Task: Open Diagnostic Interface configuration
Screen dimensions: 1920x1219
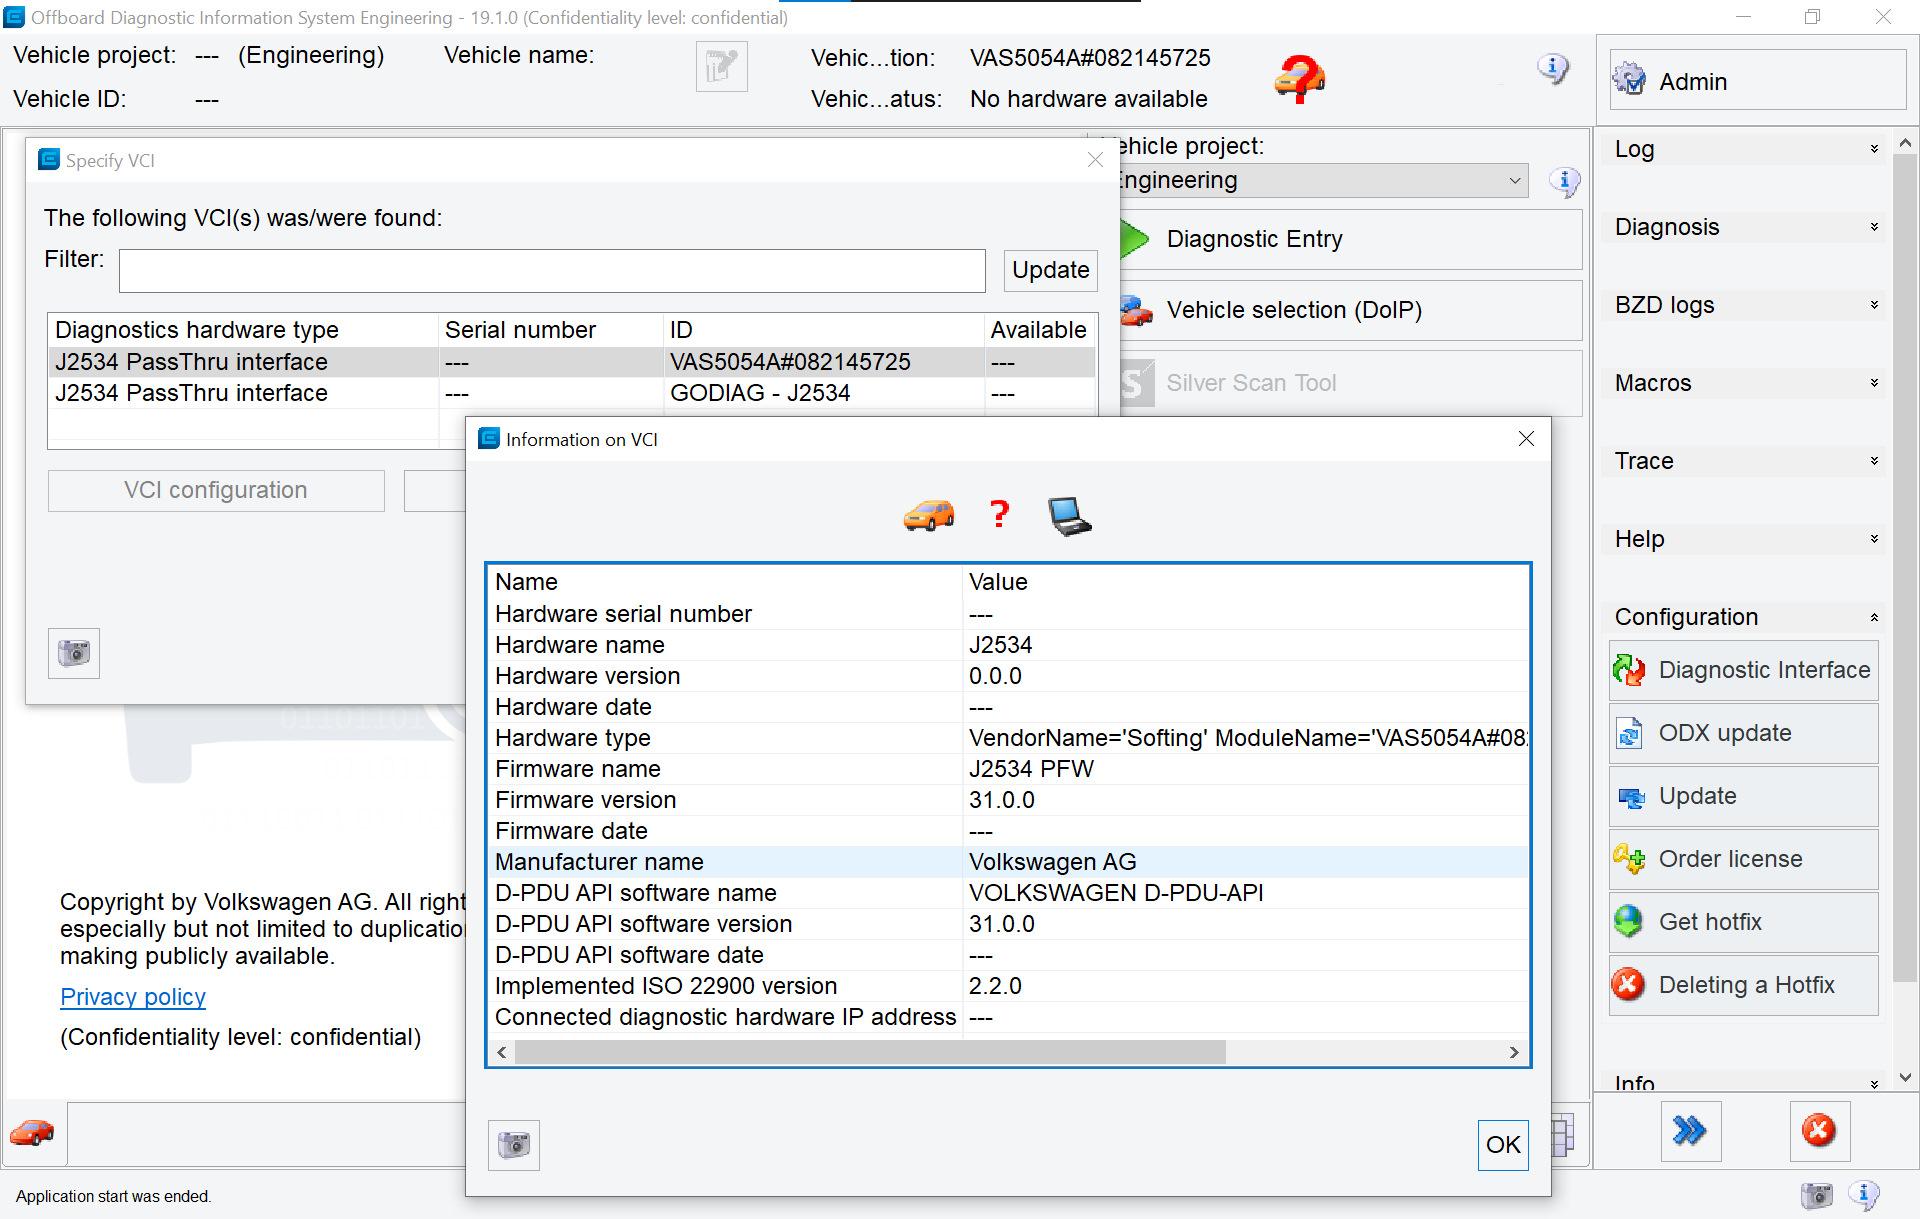Action: pyautogui.click(x=1743, y=670)
